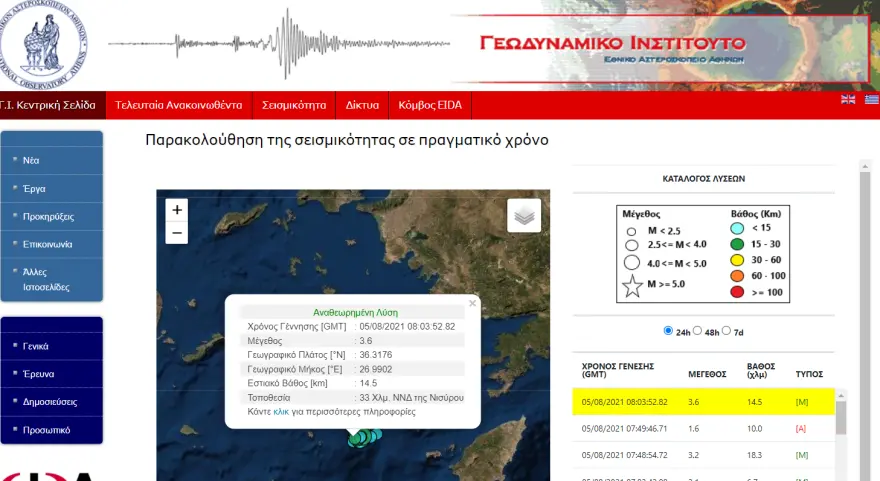Open the Νέα sidebar link
This screenshot has width=880, height=481.
(32, 160)
